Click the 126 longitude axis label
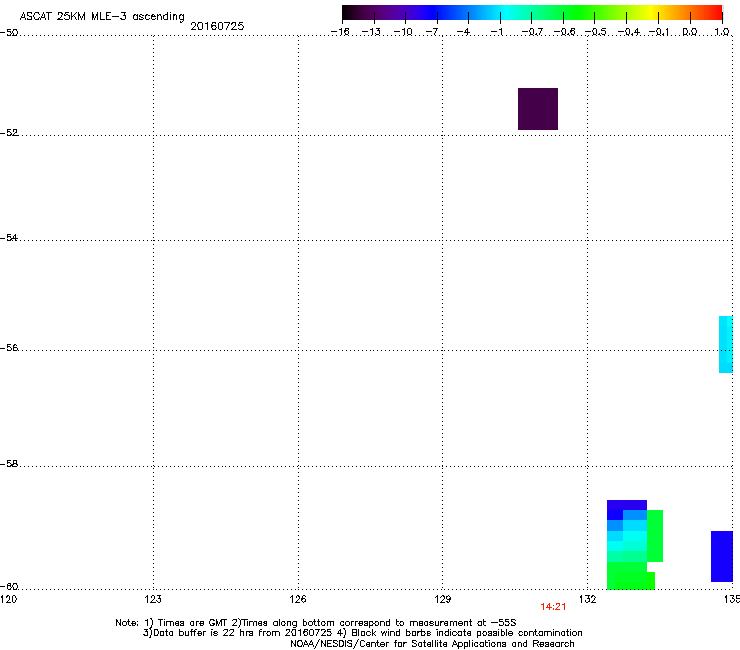 coord(298,599)
